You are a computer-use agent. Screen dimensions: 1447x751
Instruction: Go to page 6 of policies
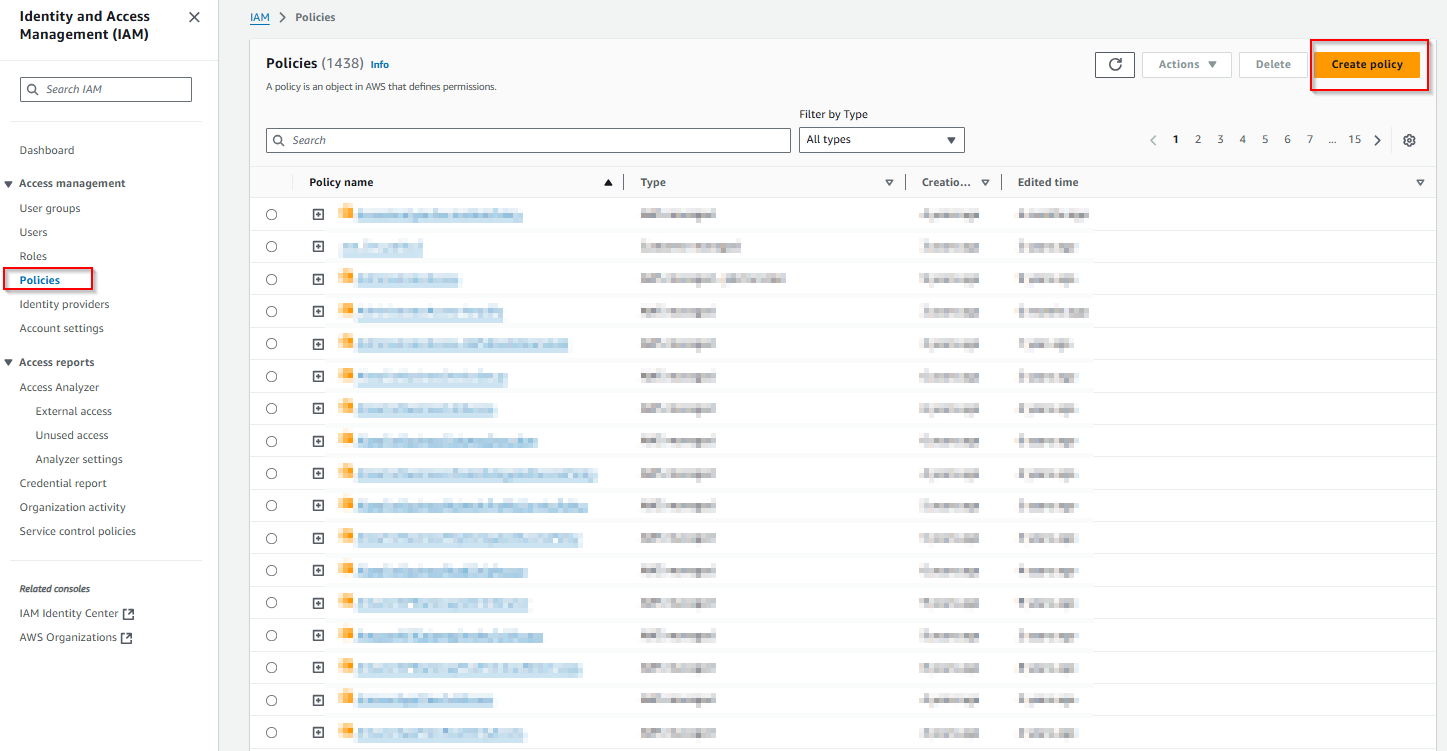pos(1287,140)
